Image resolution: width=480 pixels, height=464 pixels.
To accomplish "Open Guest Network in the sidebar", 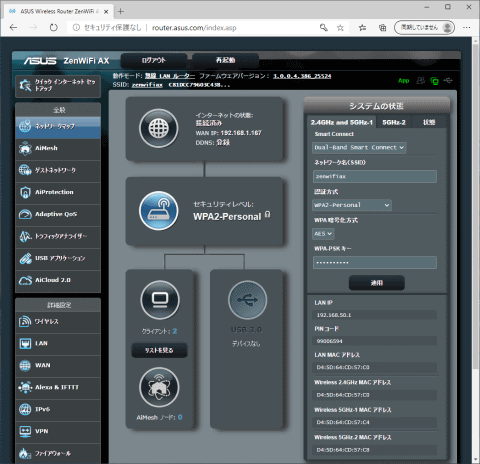I will pos(58,170).
